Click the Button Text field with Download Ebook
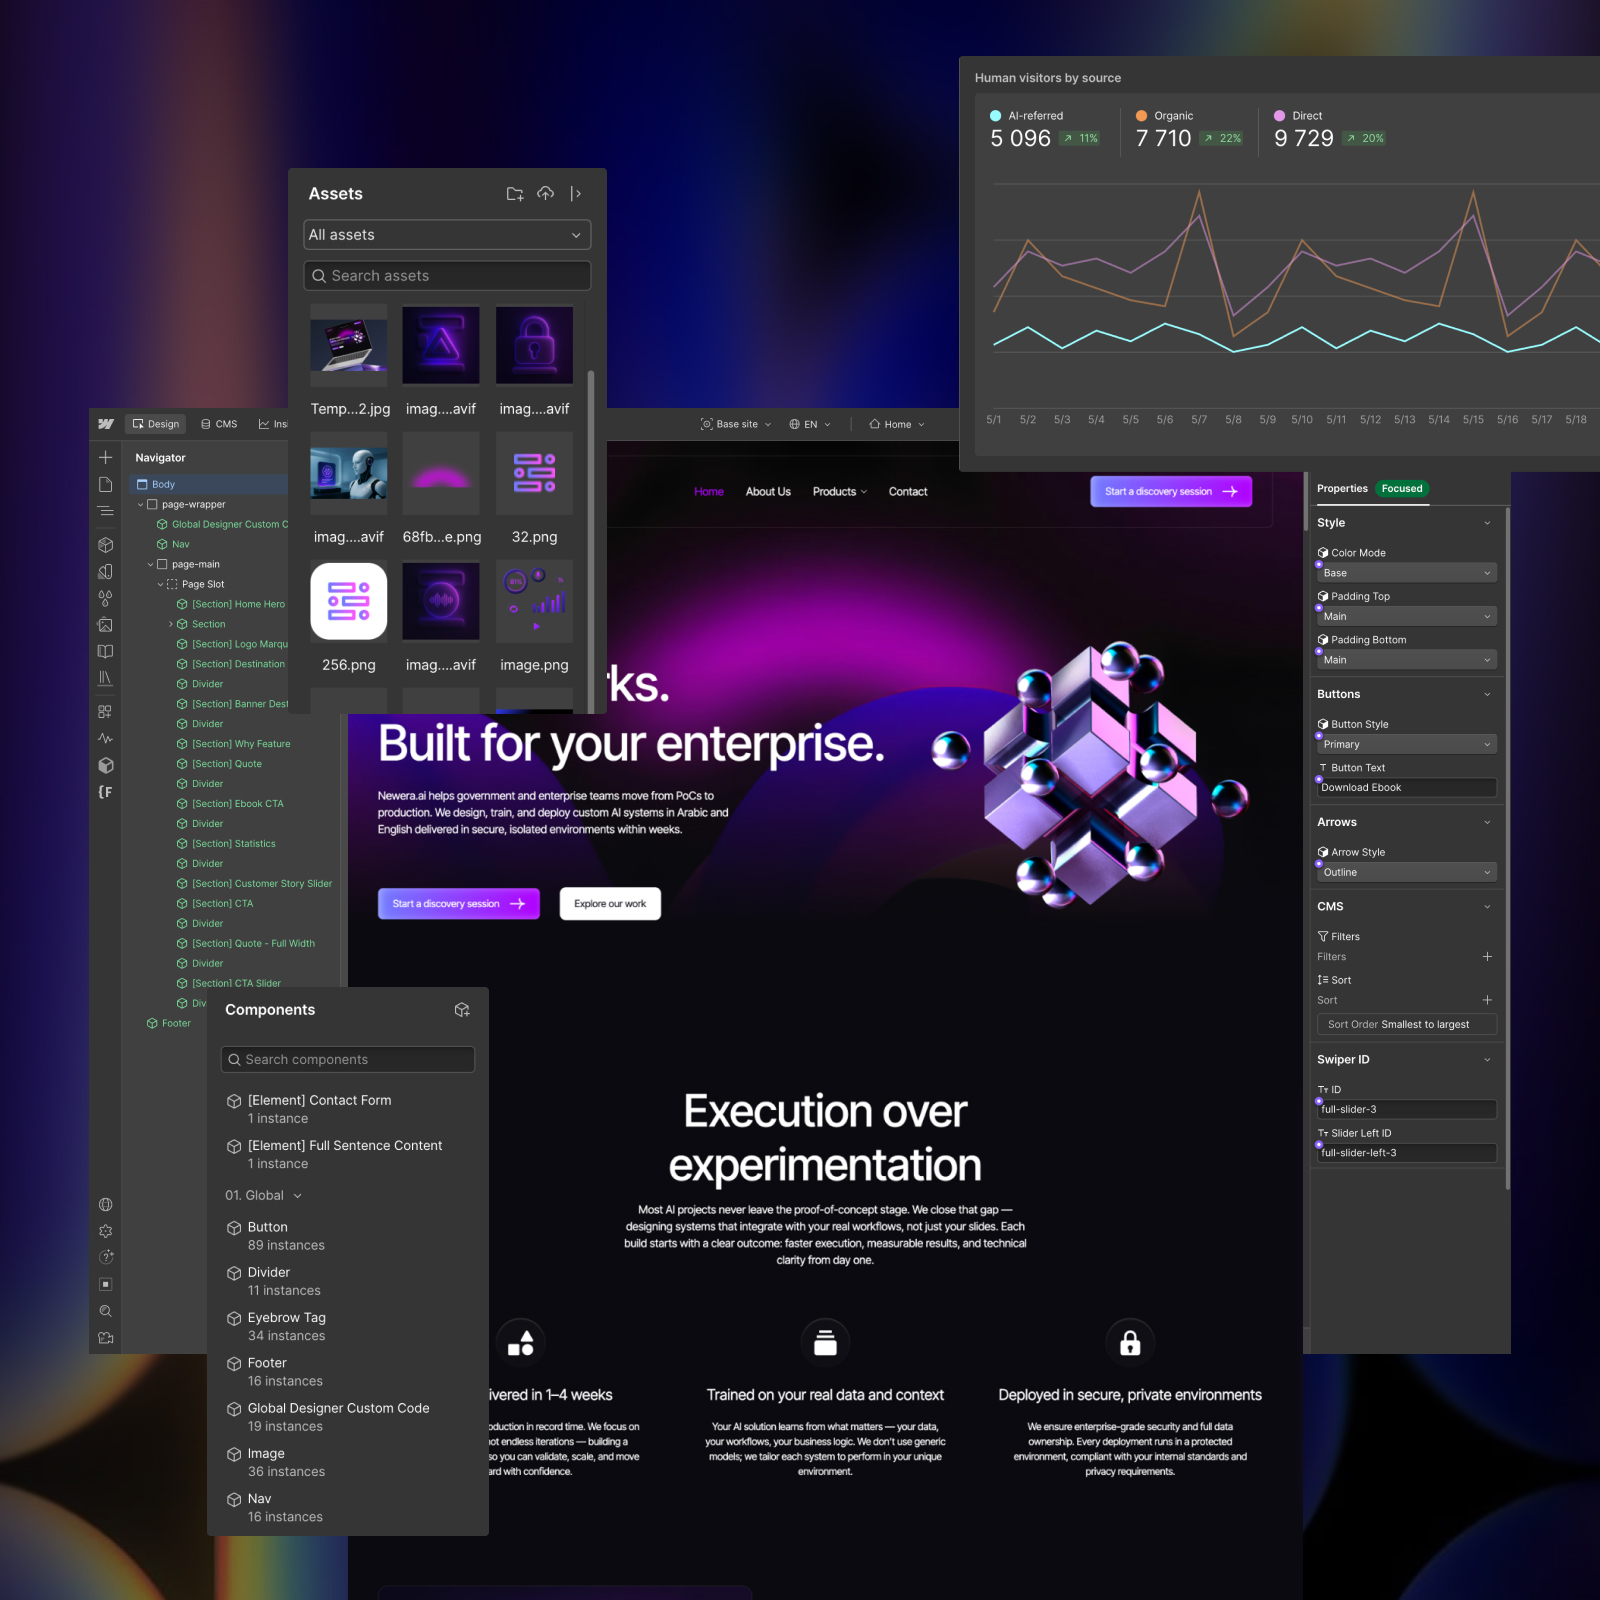Viewport: 1600px width, 1600px height. point(1406,788)
